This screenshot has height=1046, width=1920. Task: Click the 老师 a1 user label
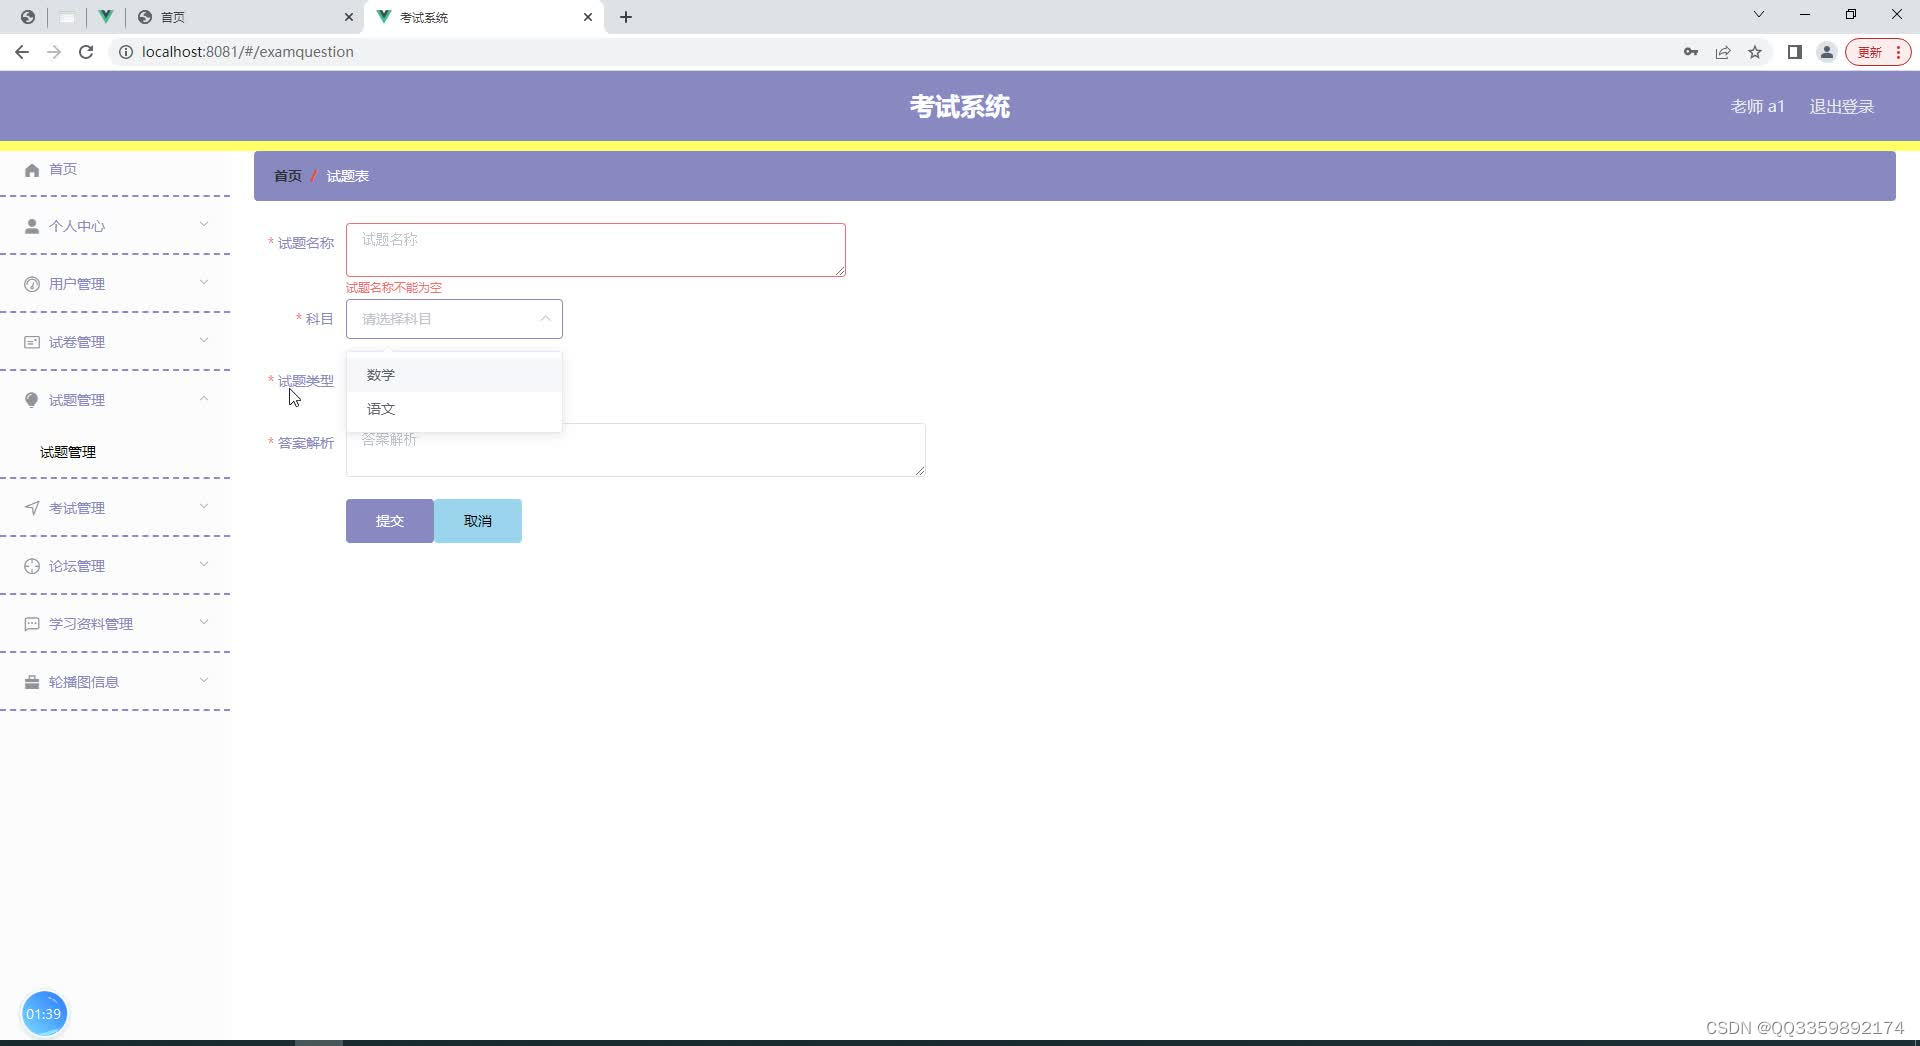1757,107
